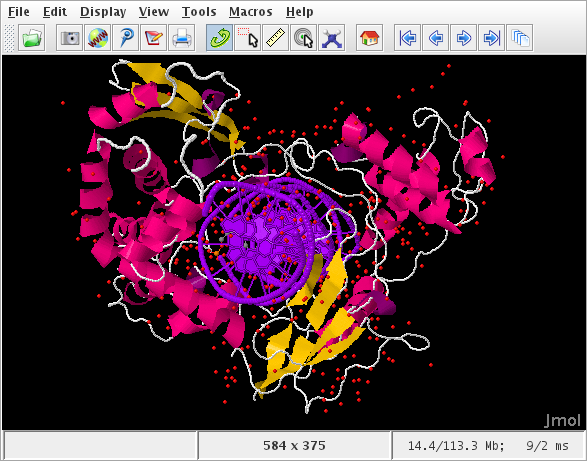Open the Display menu

[x=103, y=12]
